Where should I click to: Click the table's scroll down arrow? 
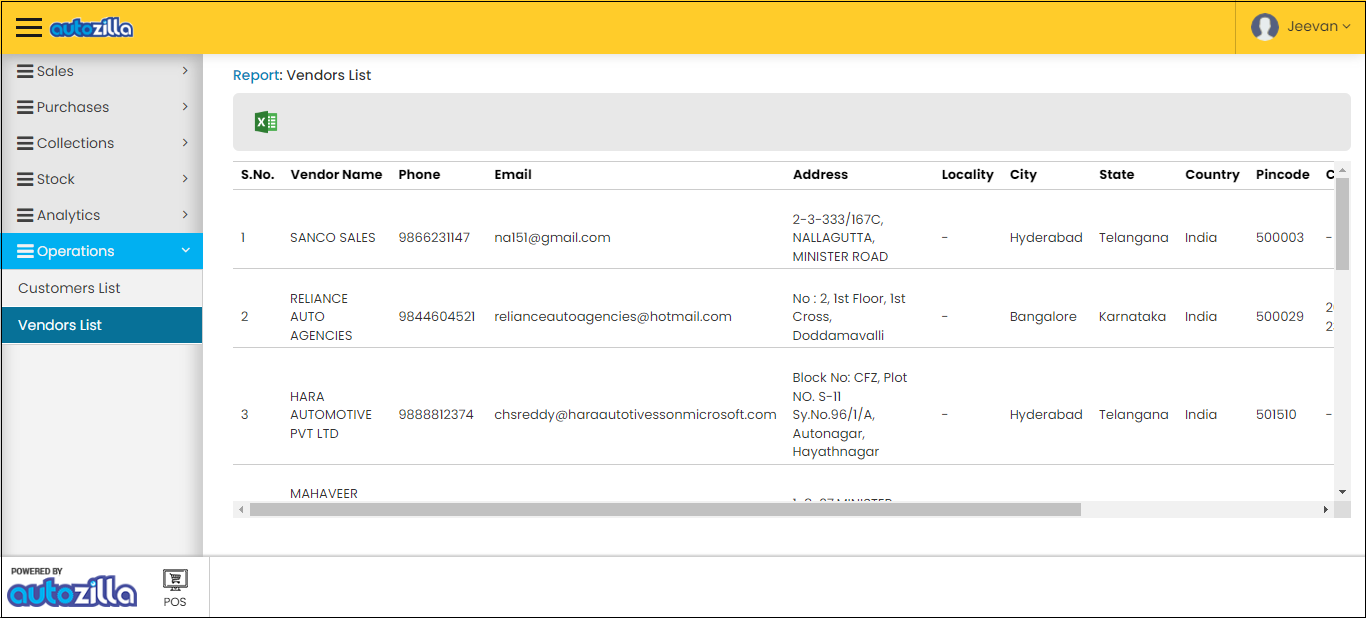point(1342,492)
